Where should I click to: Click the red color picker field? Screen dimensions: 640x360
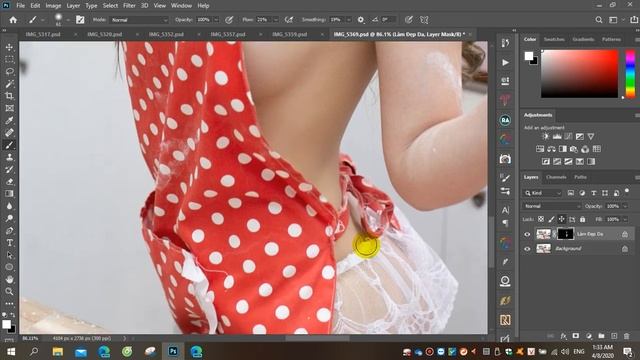pos(580,74)
